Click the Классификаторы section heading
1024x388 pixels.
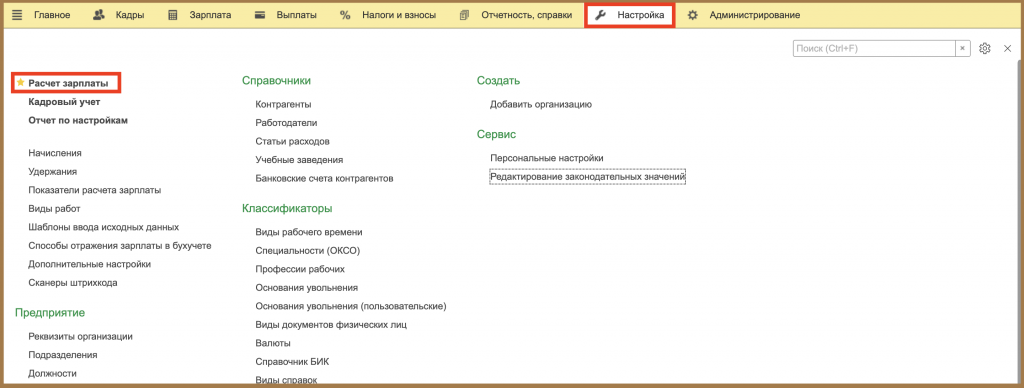tap(287, 209)
